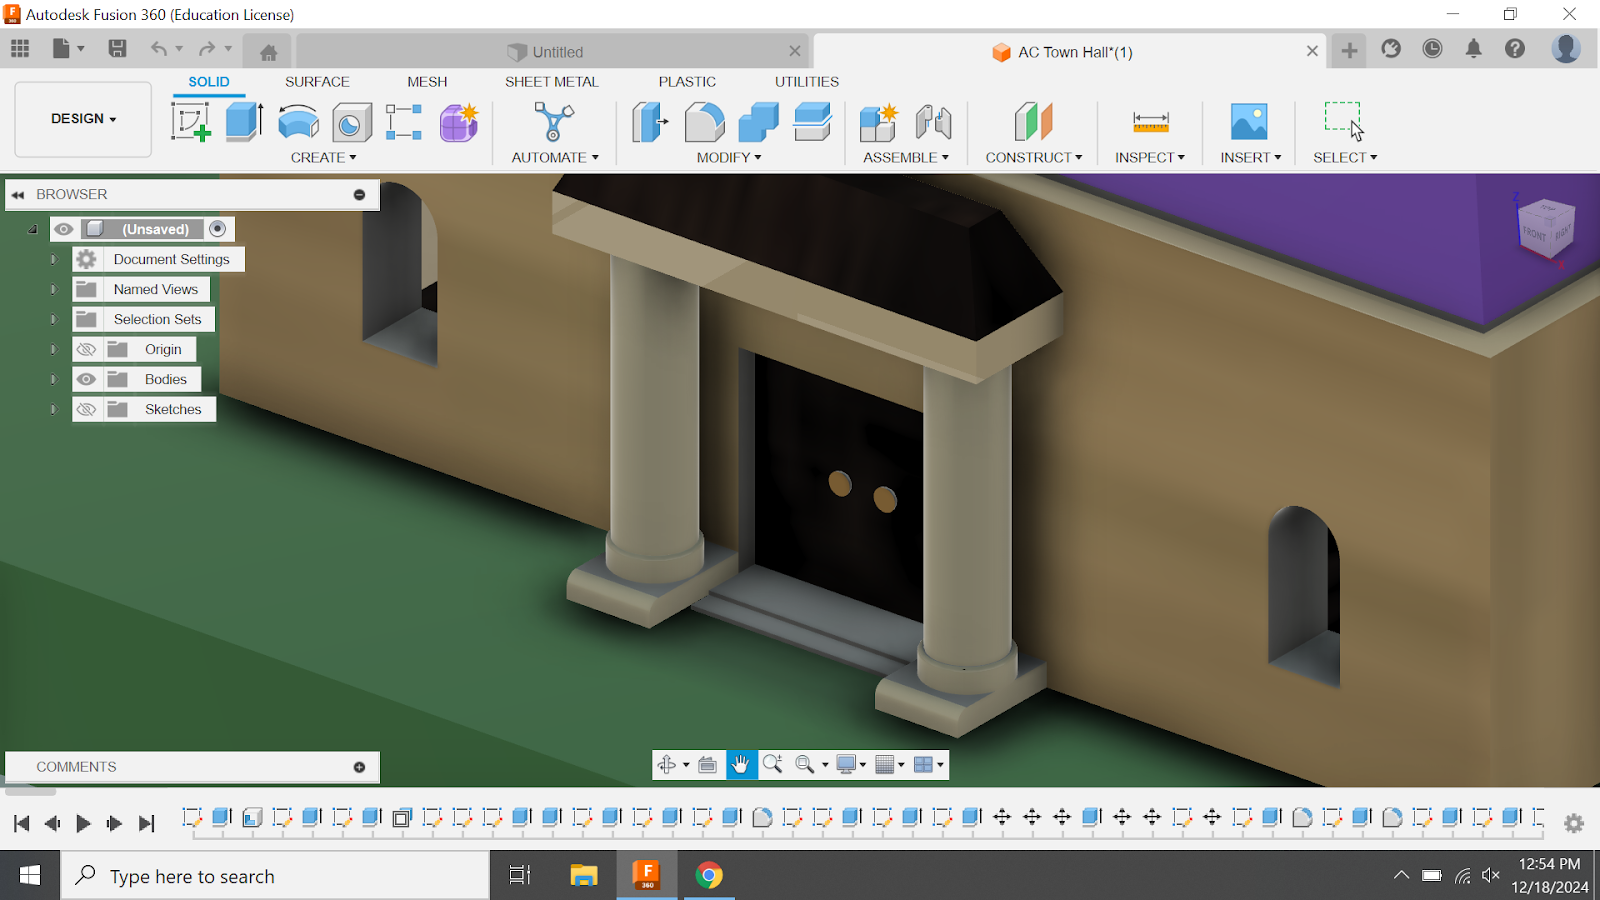Select the Combine tool
Screen dimensions: 1600x900
(x=758, y=122)
